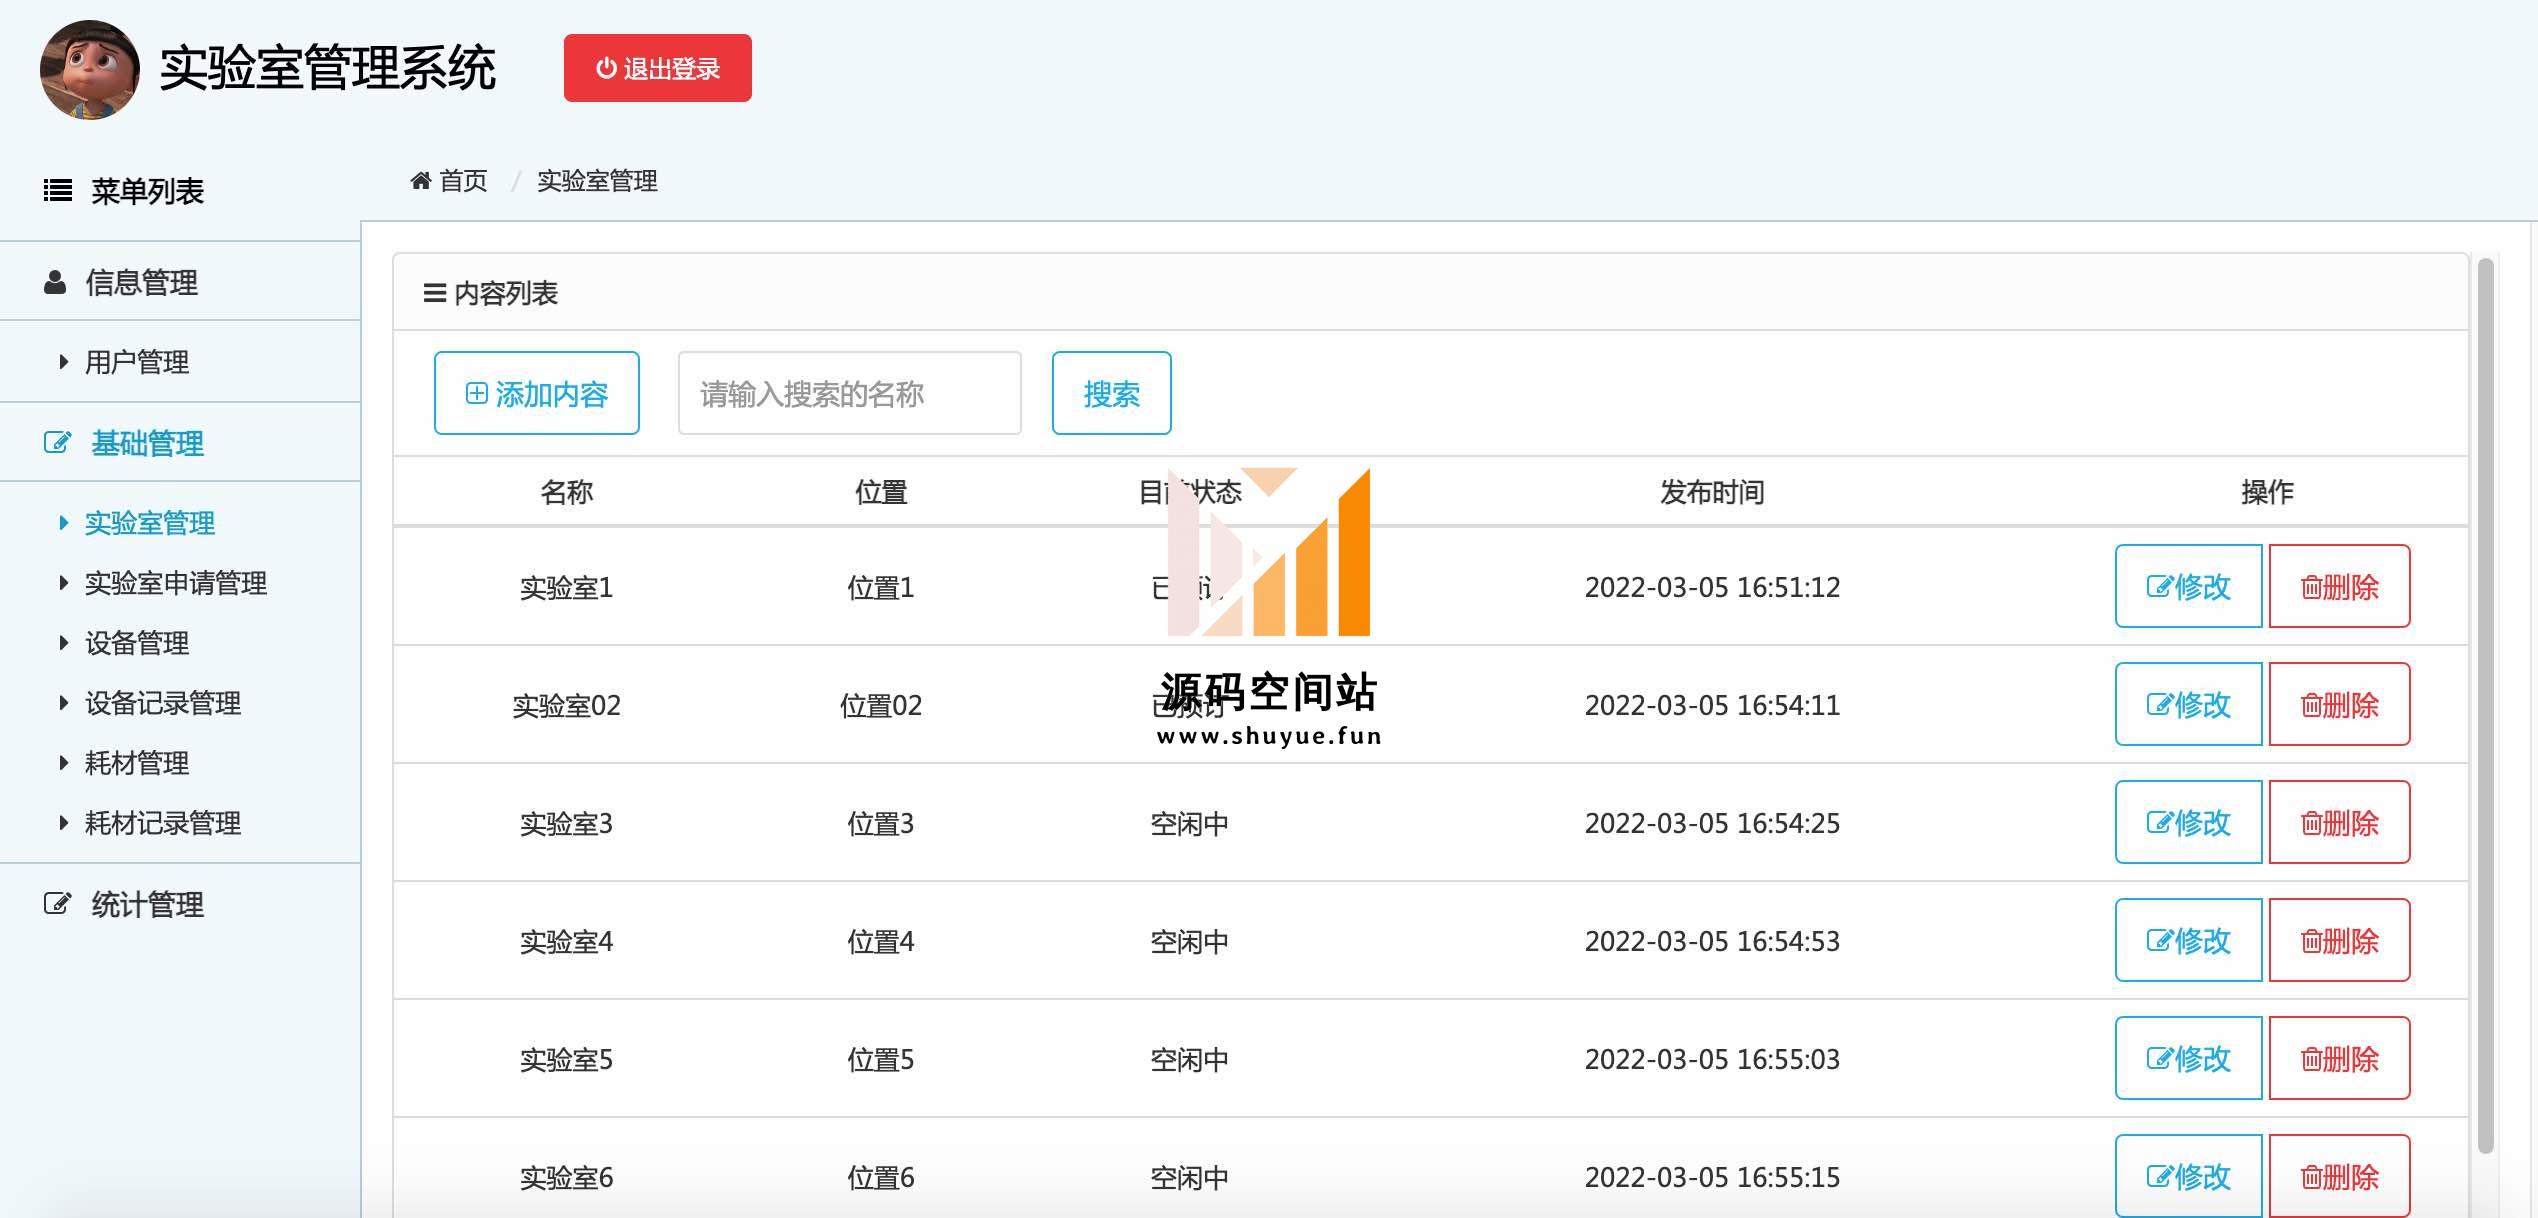Focus the 请输入搜索的名称 search field
The width and height of the screenshot is (2538, 1218).
tap(850, 393)
